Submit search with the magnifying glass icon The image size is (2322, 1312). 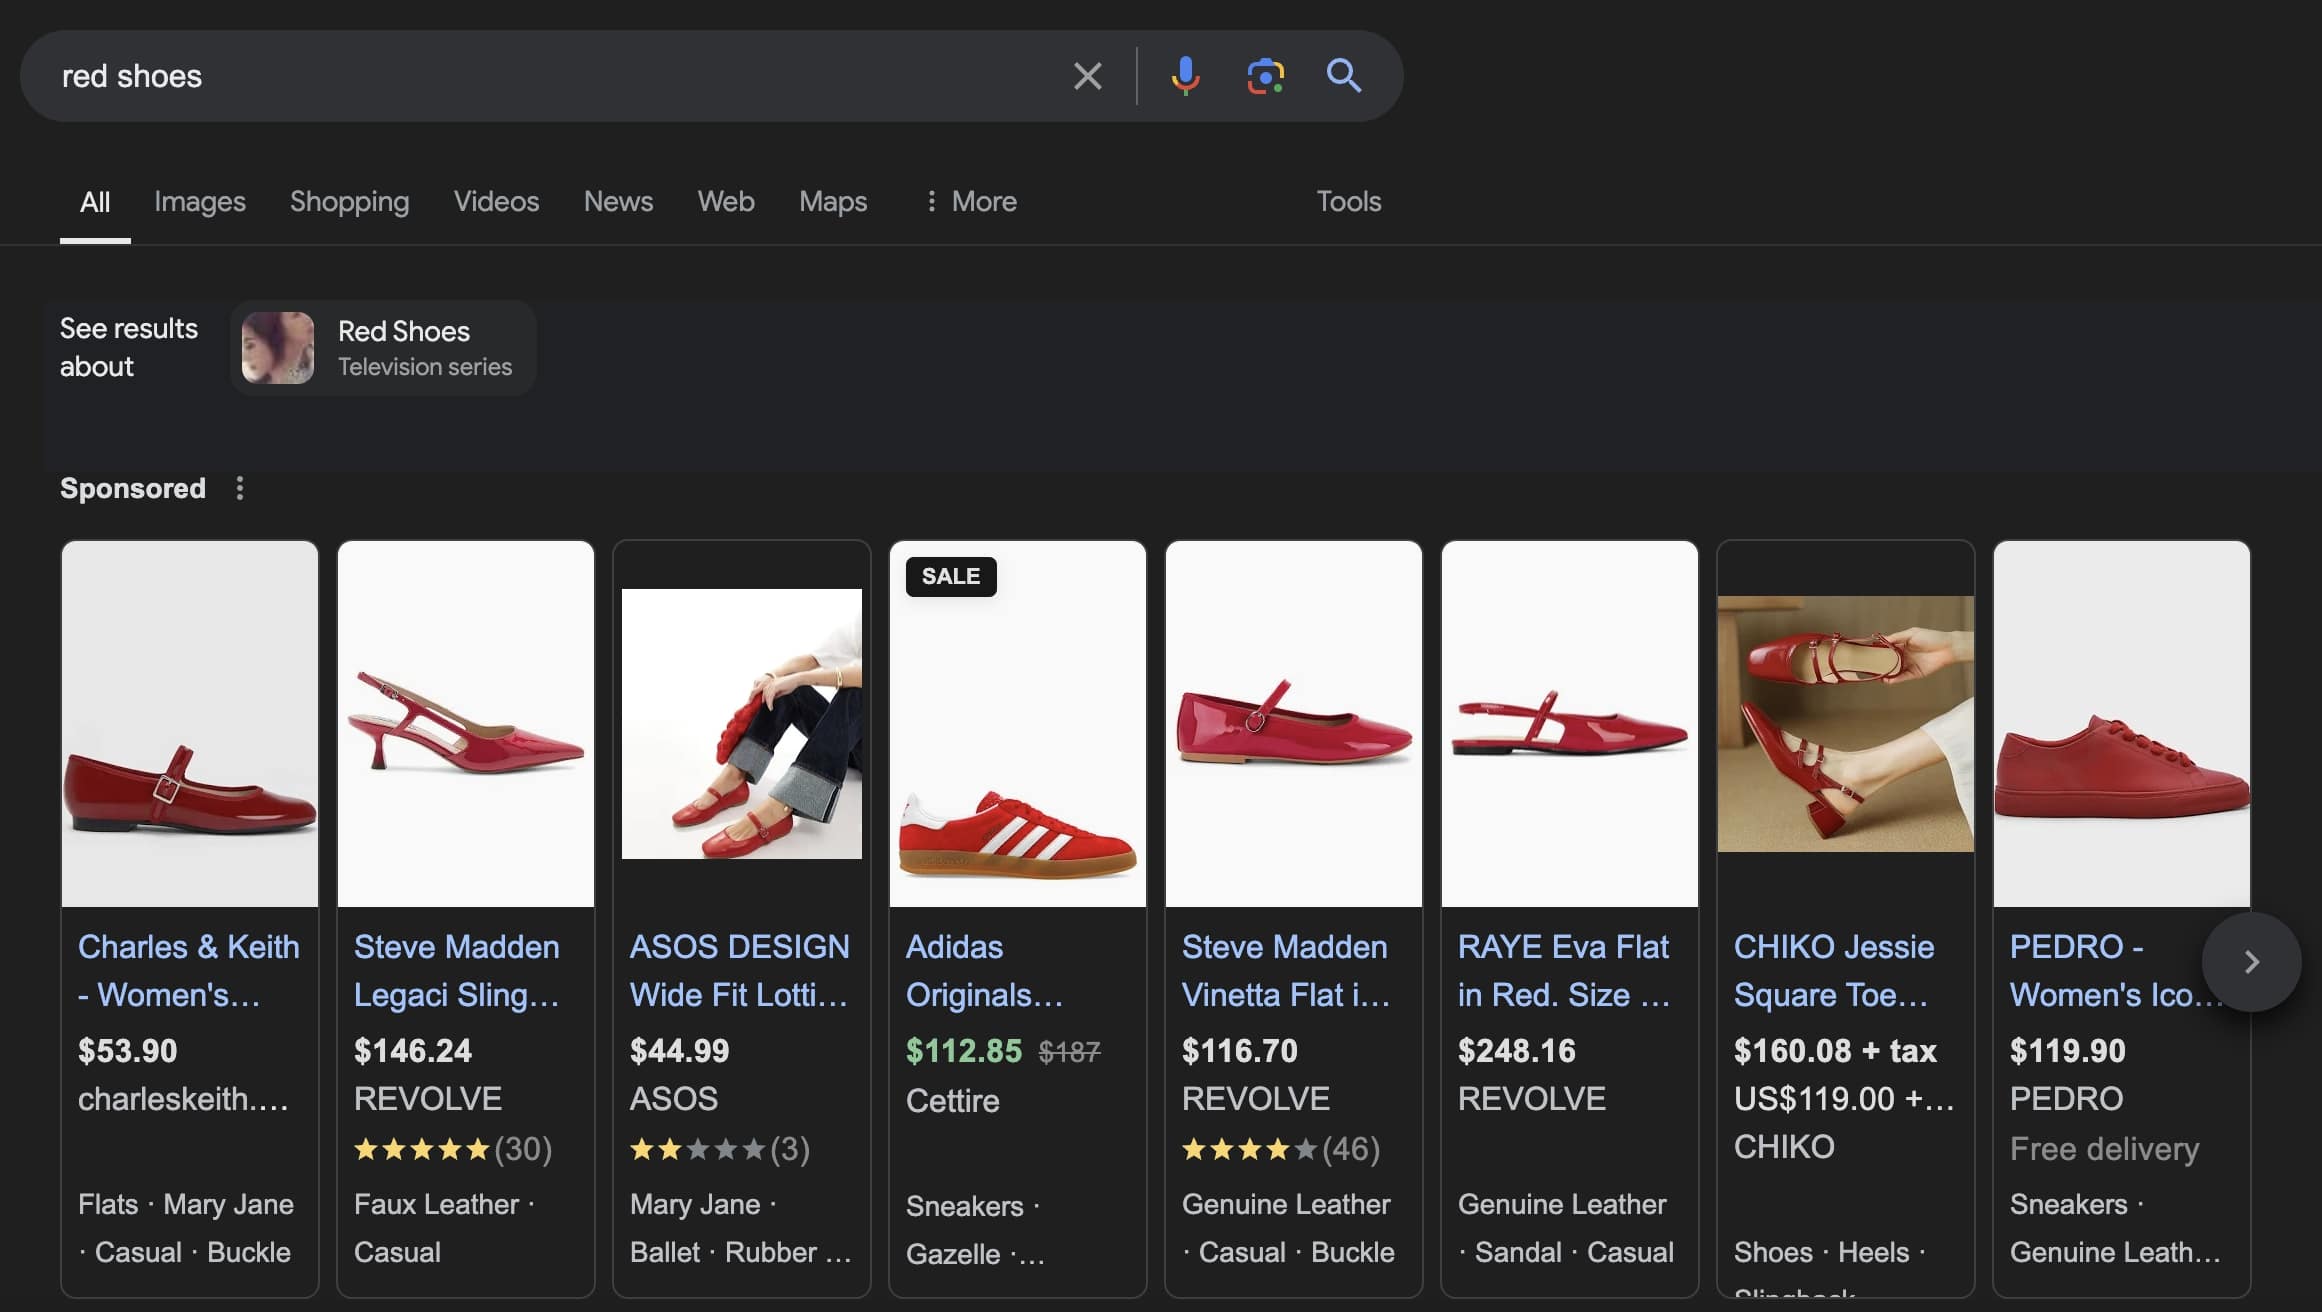1343,76
